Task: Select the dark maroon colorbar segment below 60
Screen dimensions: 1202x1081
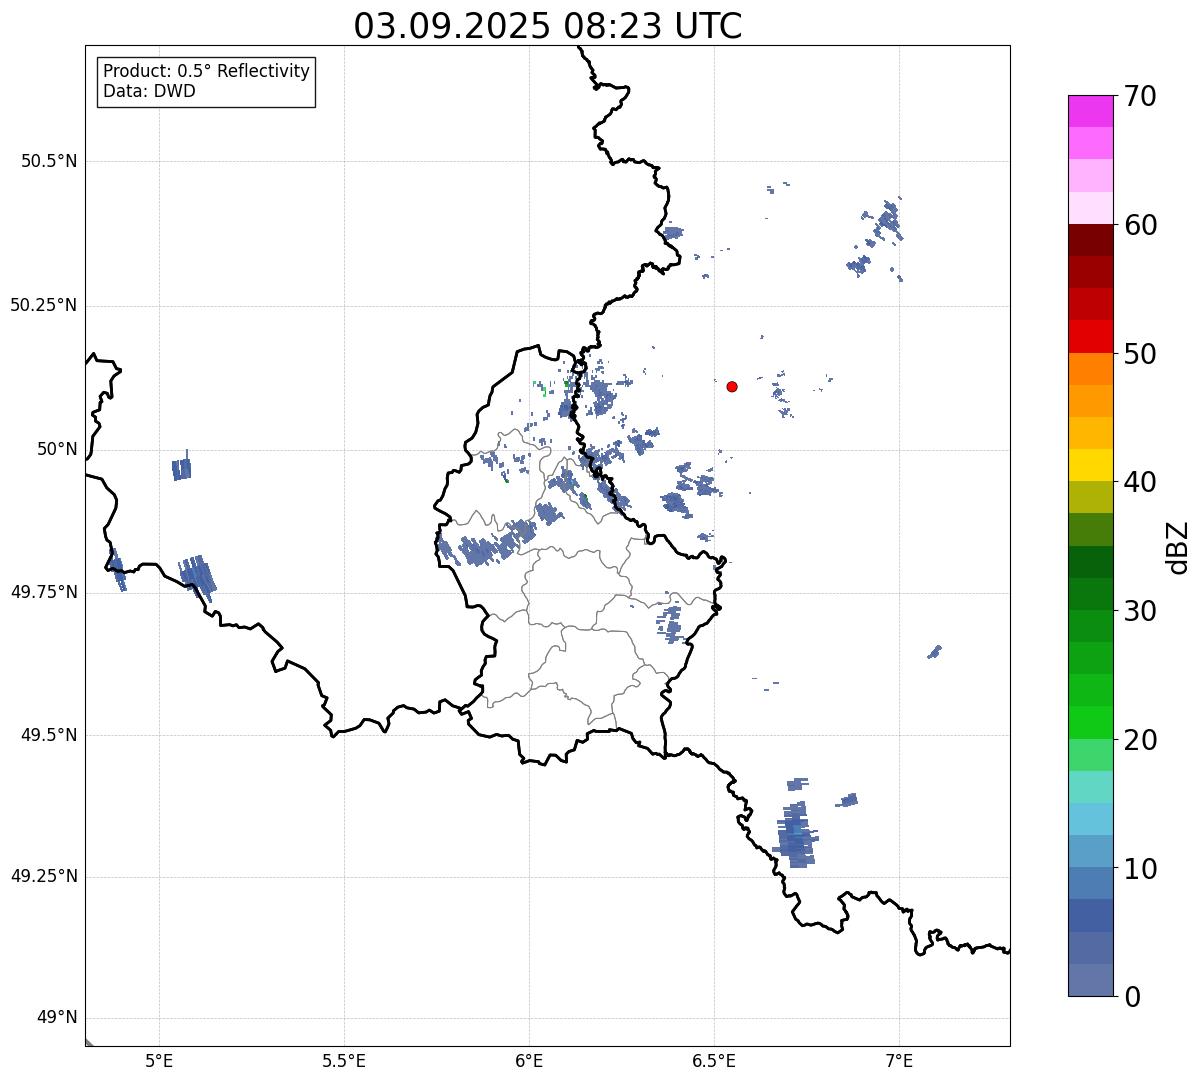Action: click(x=1090, y=240)
